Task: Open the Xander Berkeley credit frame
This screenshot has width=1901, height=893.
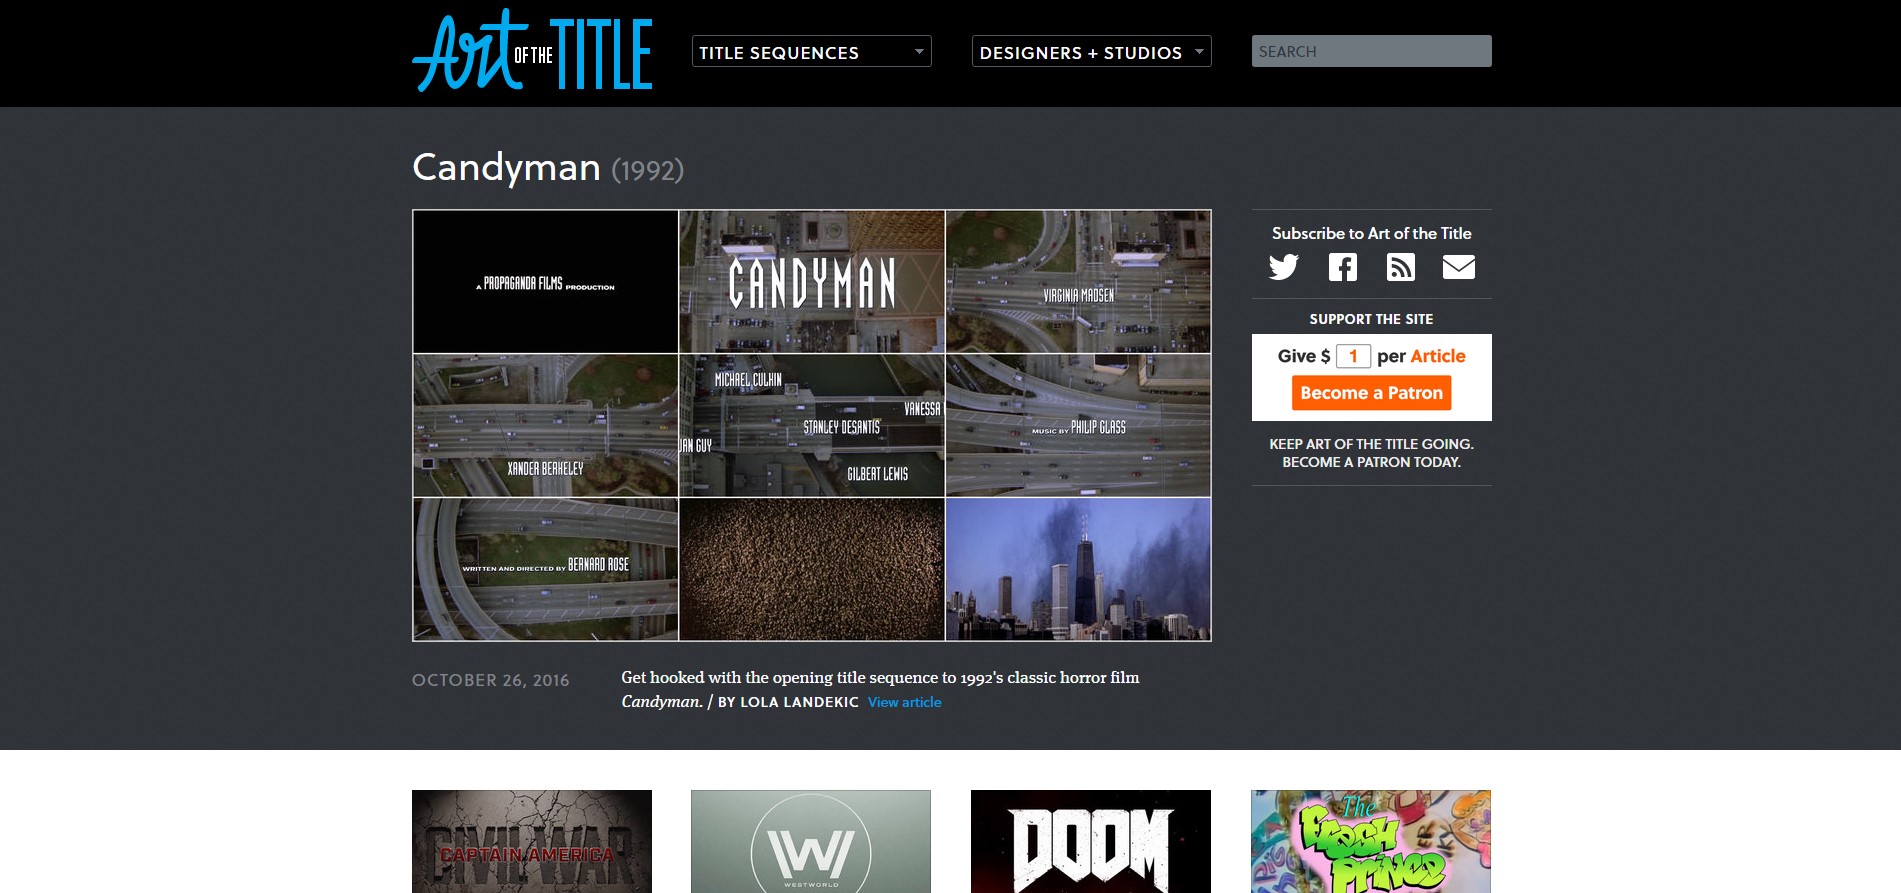Action: click(545, 425)
